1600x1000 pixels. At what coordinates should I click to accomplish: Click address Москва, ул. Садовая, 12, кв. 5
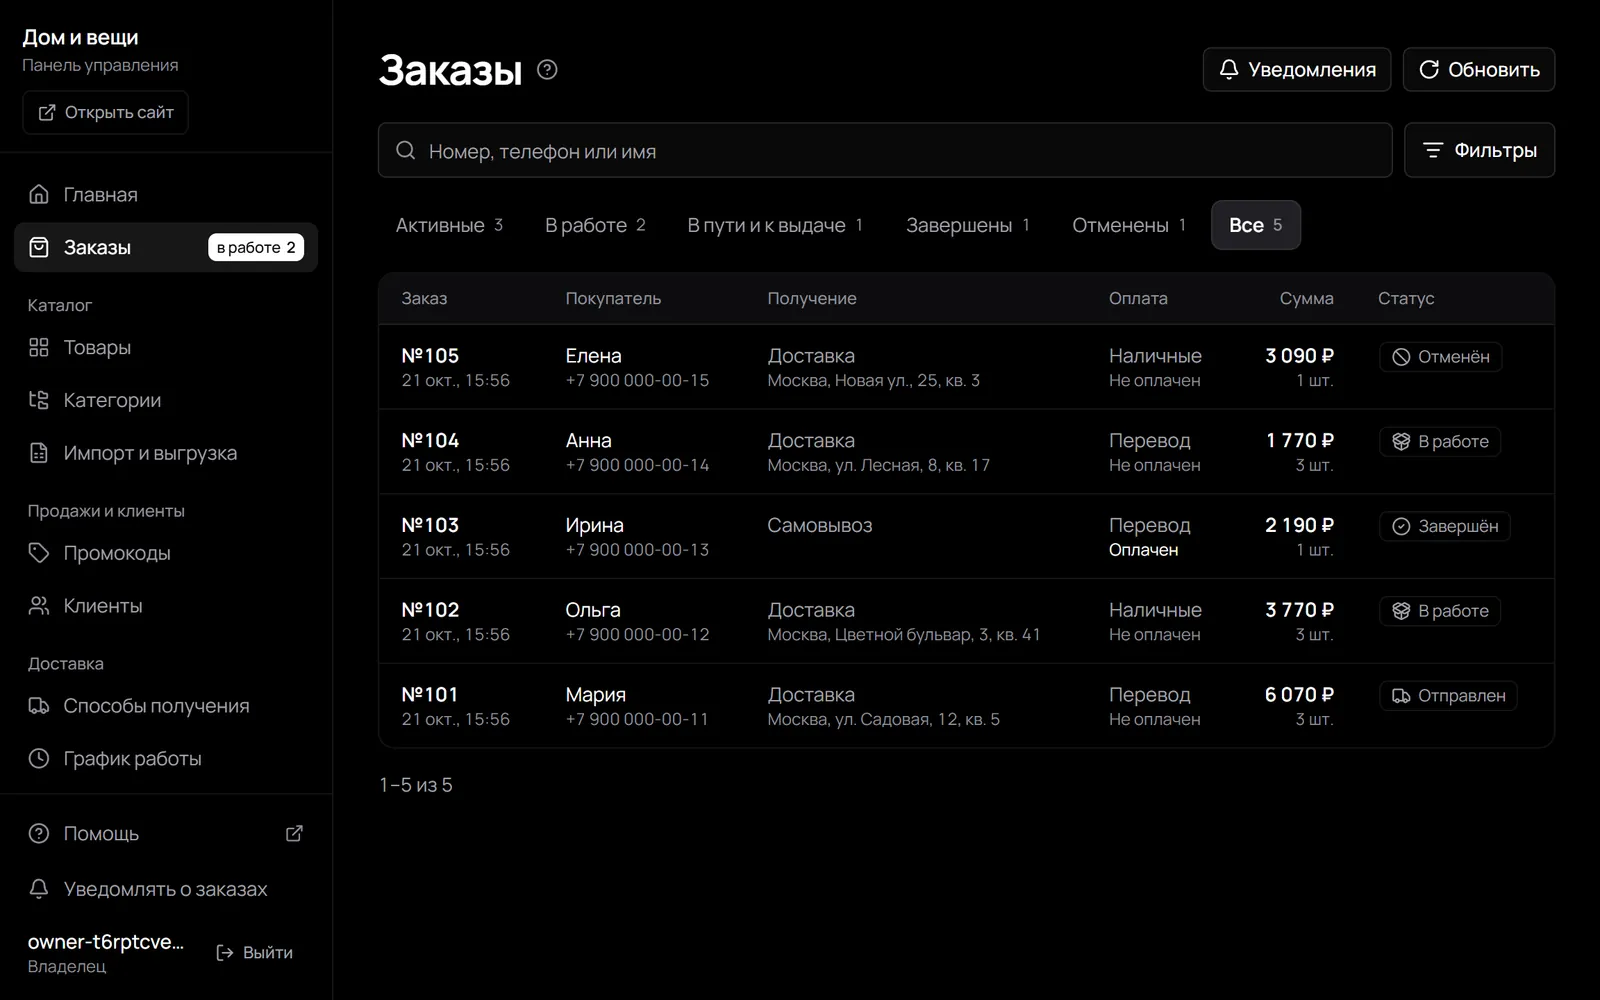point(883,720)
